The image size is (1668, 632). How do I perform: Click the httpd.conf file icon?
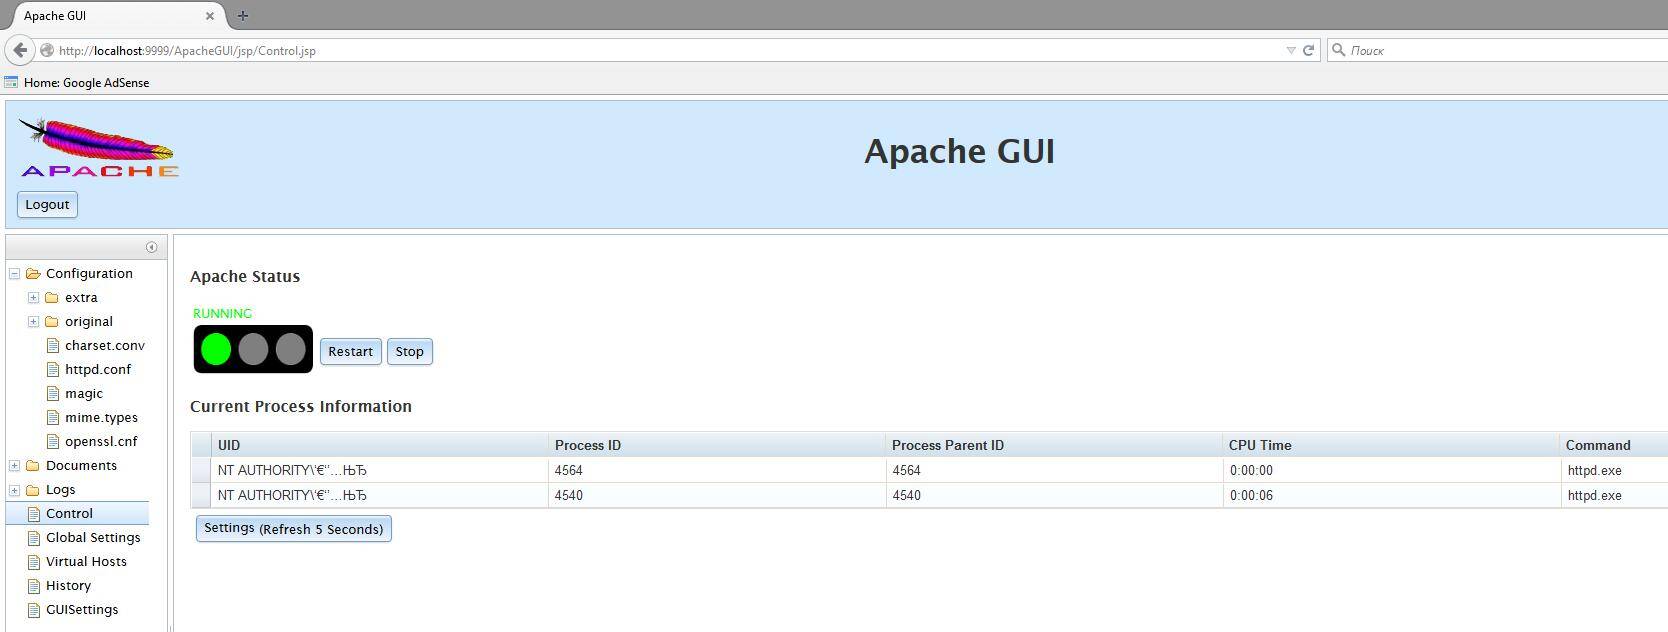click(x=53, y=369)
